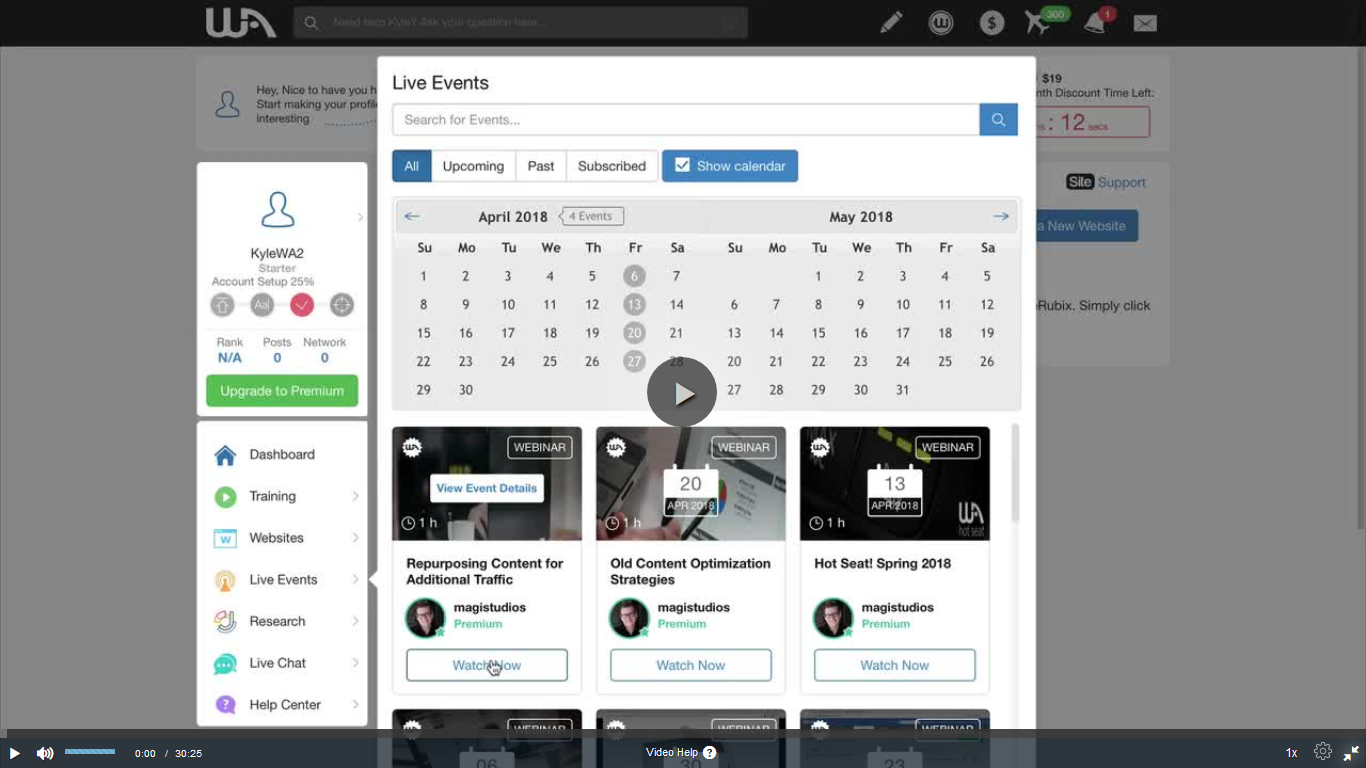1366x768 pixels.
Task: Expand the Live Events menu chevron
Action: 355,580
